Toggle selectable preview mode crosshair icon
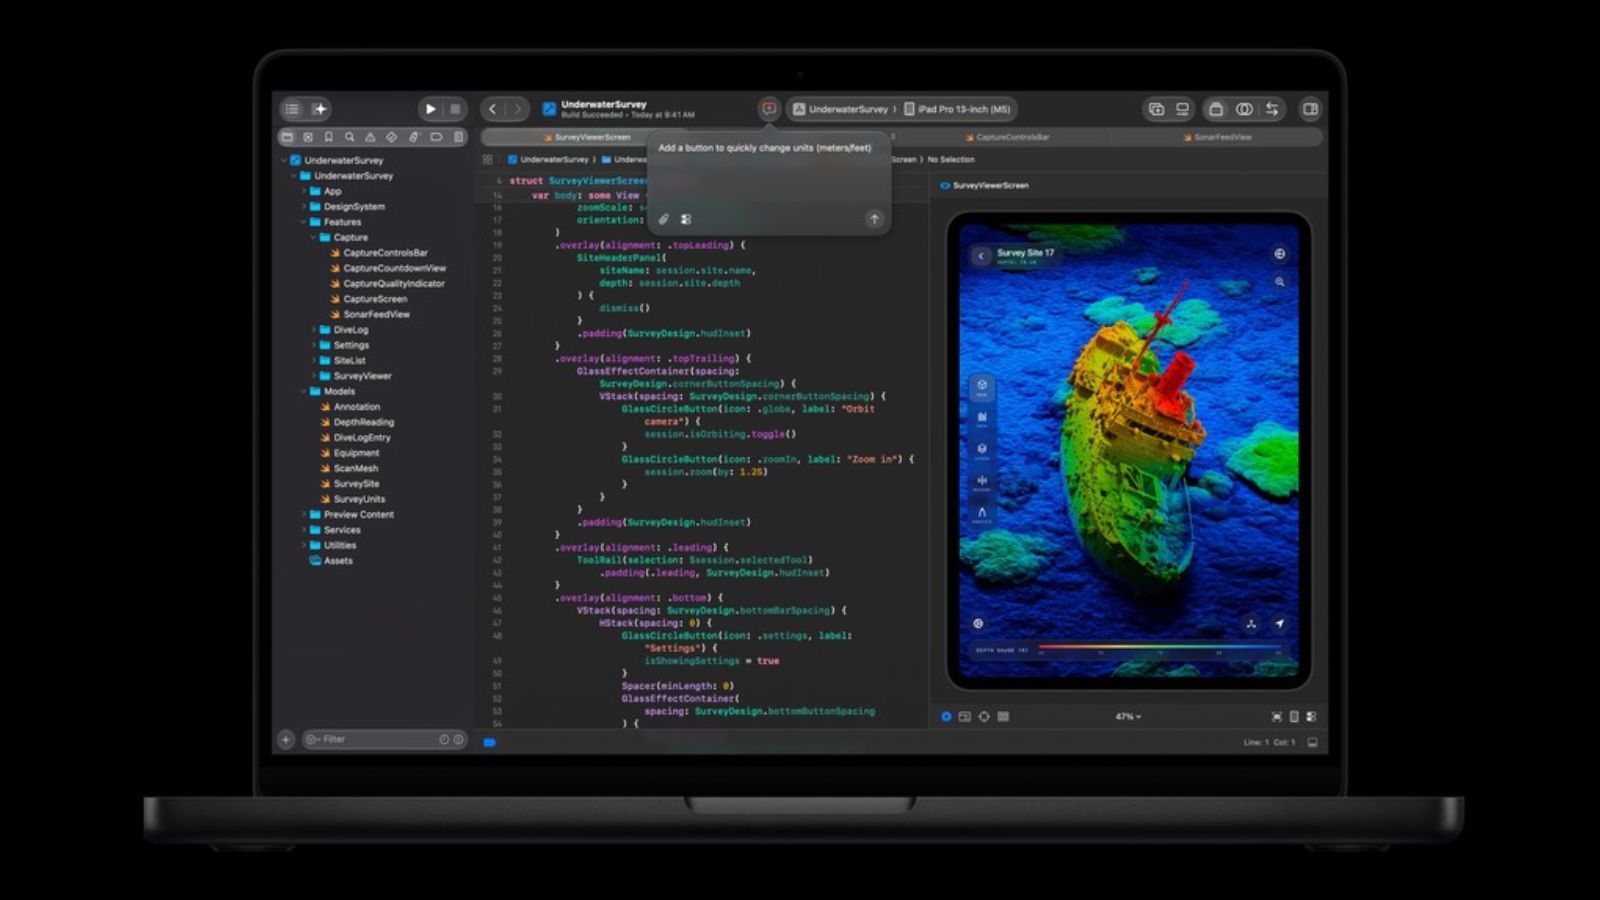1600x900 pixels. (984, 717)
